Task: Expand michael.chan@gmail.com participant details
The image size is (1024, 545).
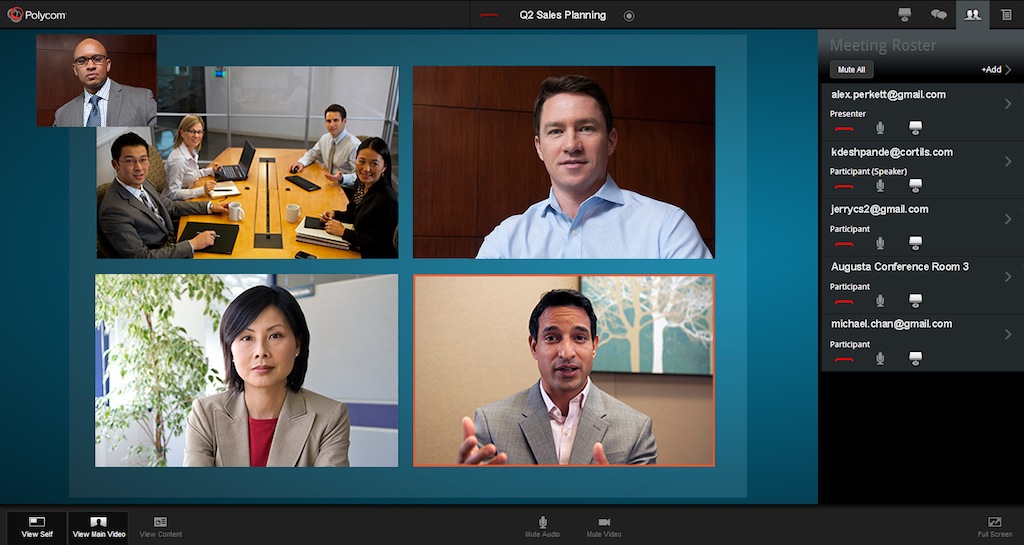Action: (1007, 334)
